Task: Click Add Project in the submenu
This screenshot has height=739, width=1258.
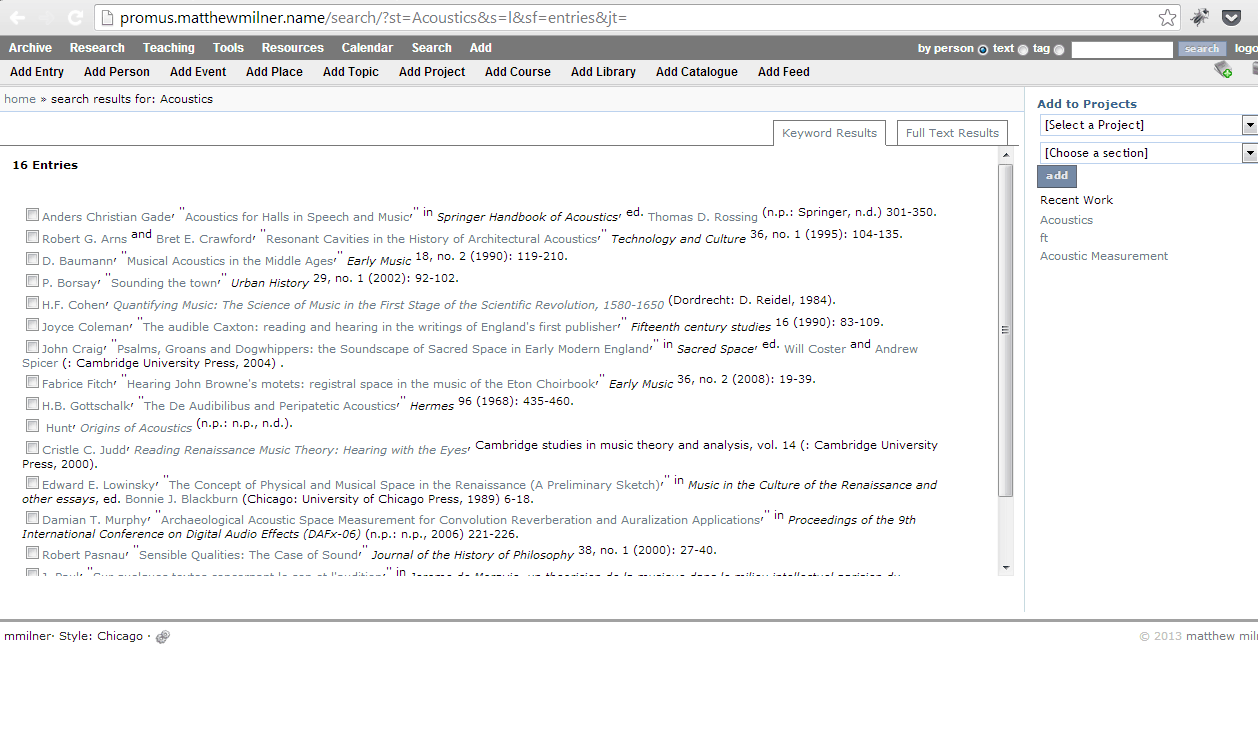Action: tap(432, 72)
